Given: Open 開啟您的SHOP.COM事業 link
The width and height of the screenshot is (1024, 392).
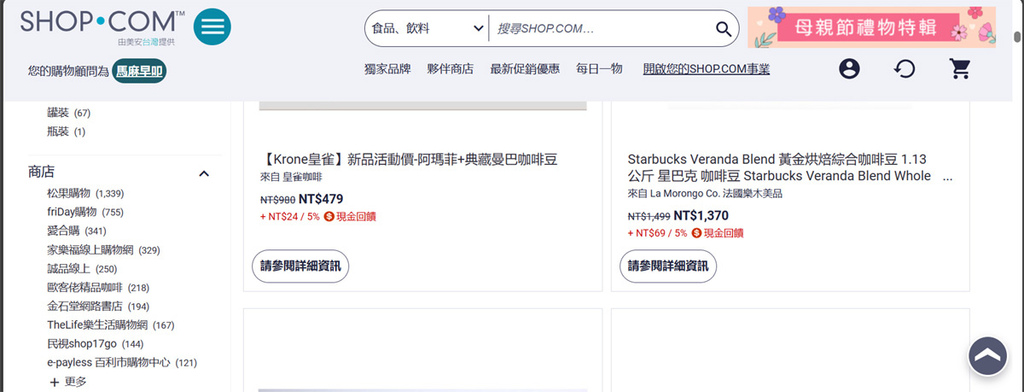Looking at the screenshot, I should click(707, 69).
